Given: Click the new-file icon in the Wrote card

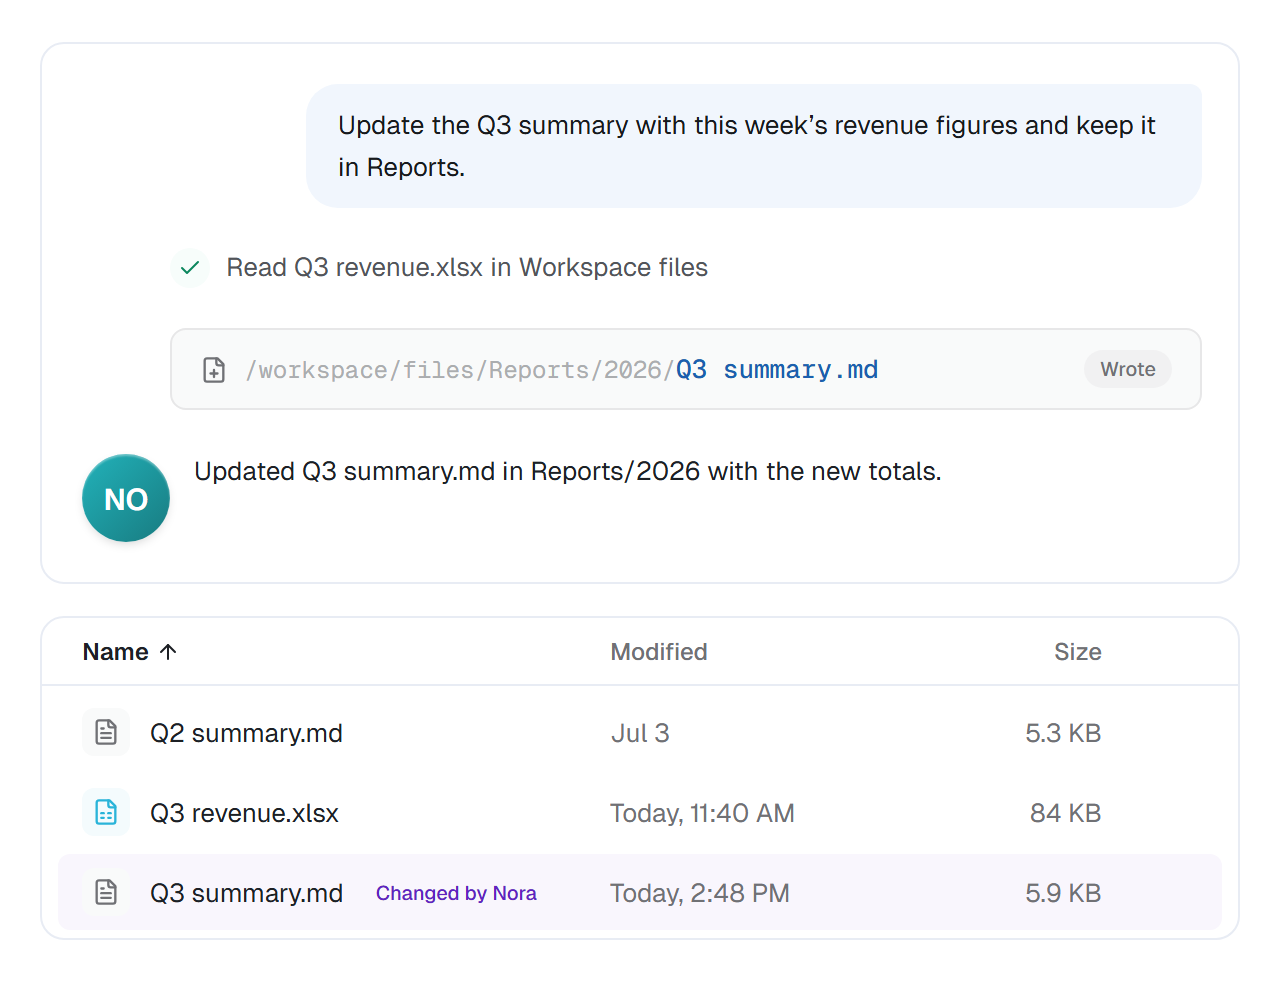Looking at the screenshot, I should 214,370.
